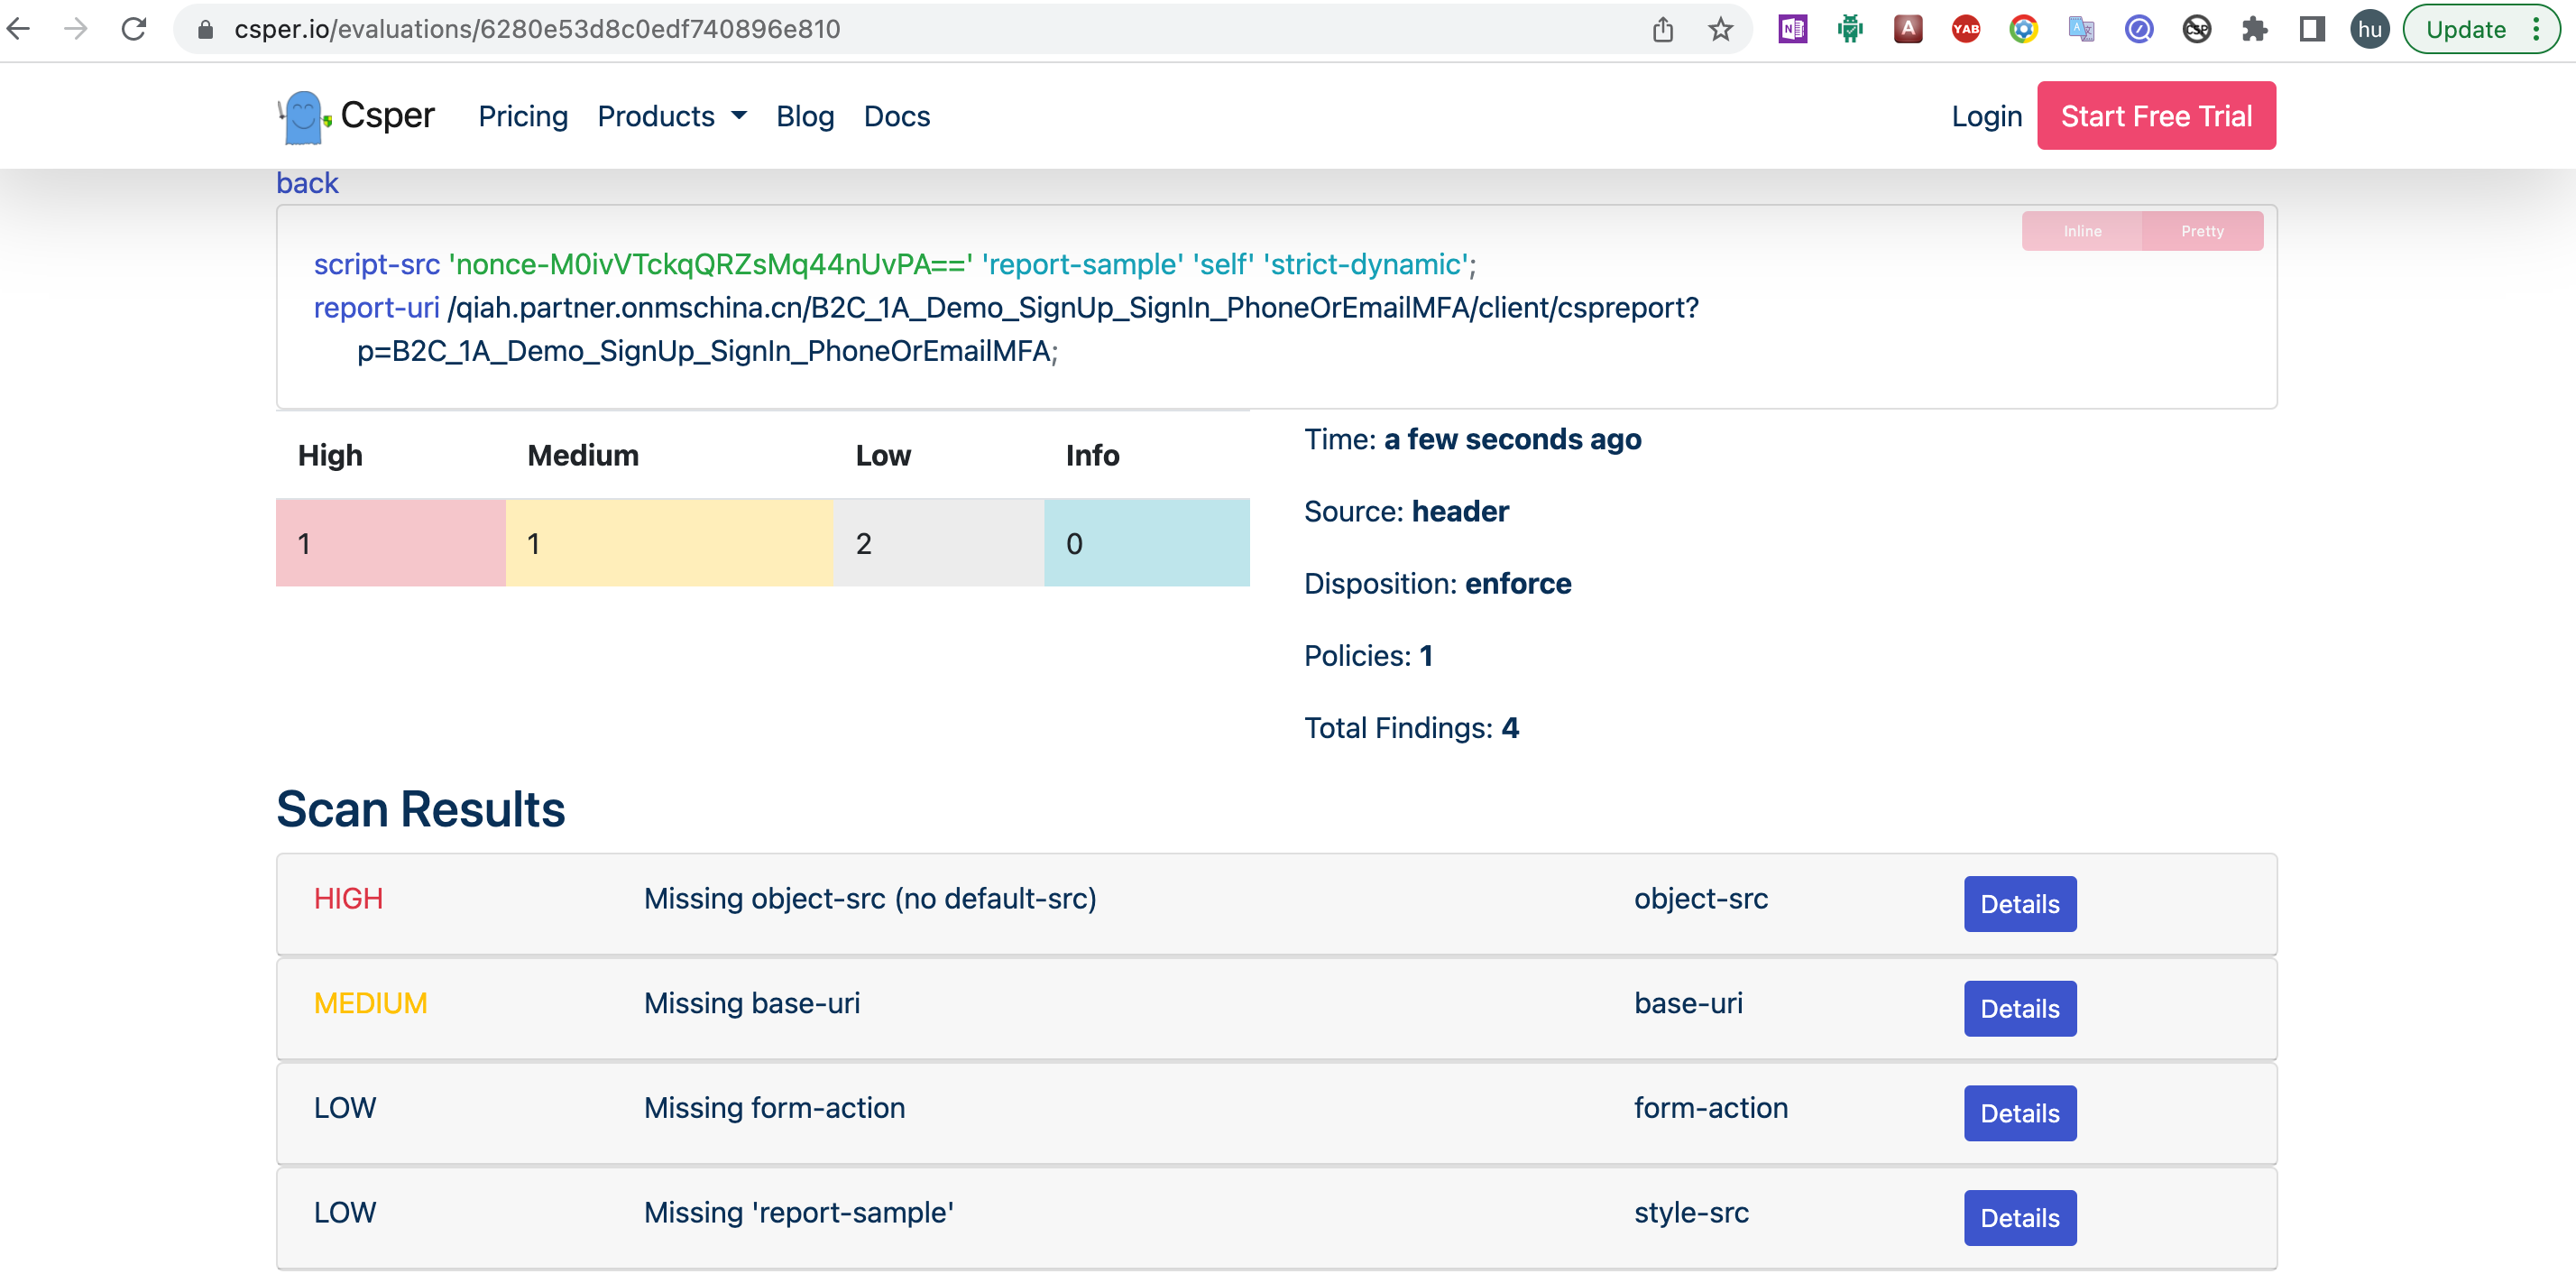Click the browser forward arrow
The image size is (2576, 1283).
(76, 29)
